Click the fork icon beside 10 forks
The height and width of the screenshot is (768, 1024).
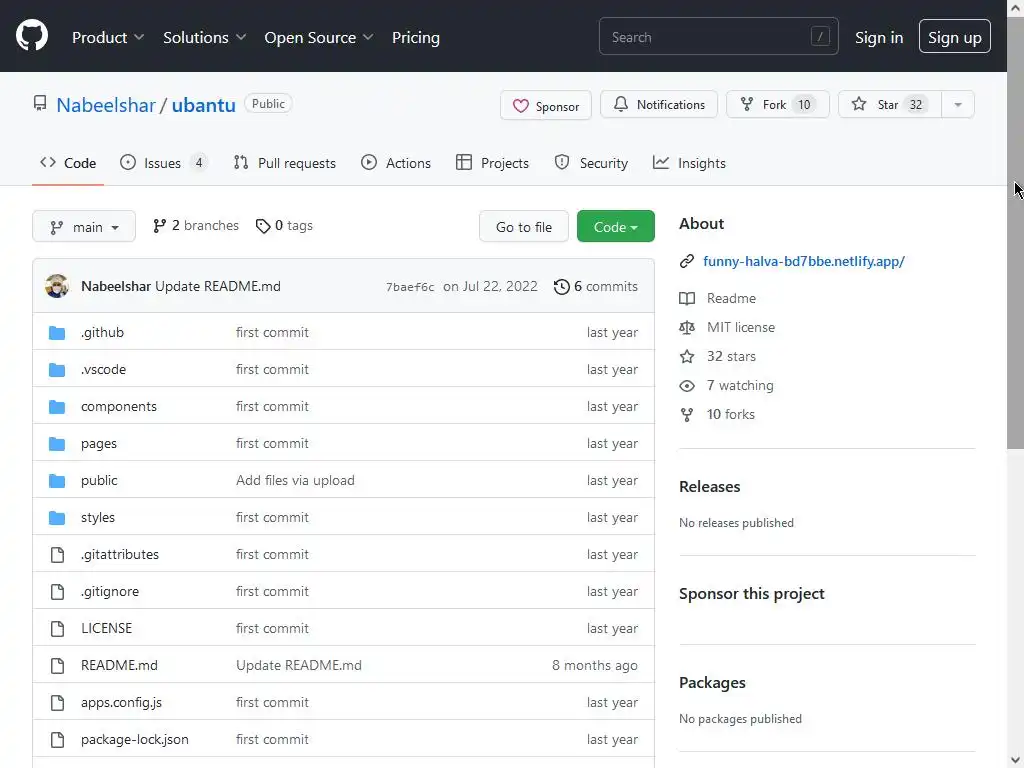click(x=687, y=415)
